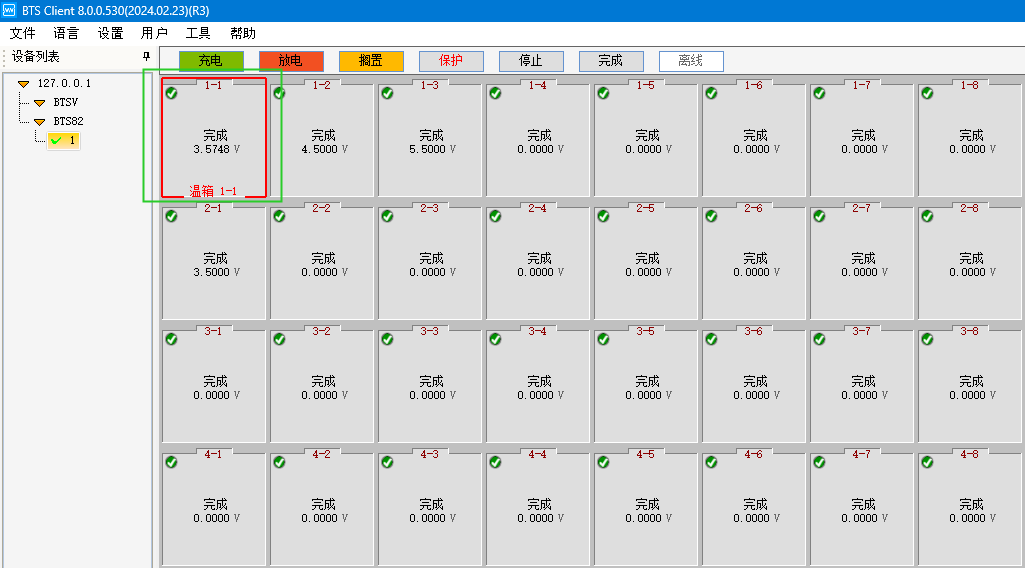This screenshot has width=1025, height=568.
Task: Click the green check icon on channel 1-5
Action: point(603,93)
